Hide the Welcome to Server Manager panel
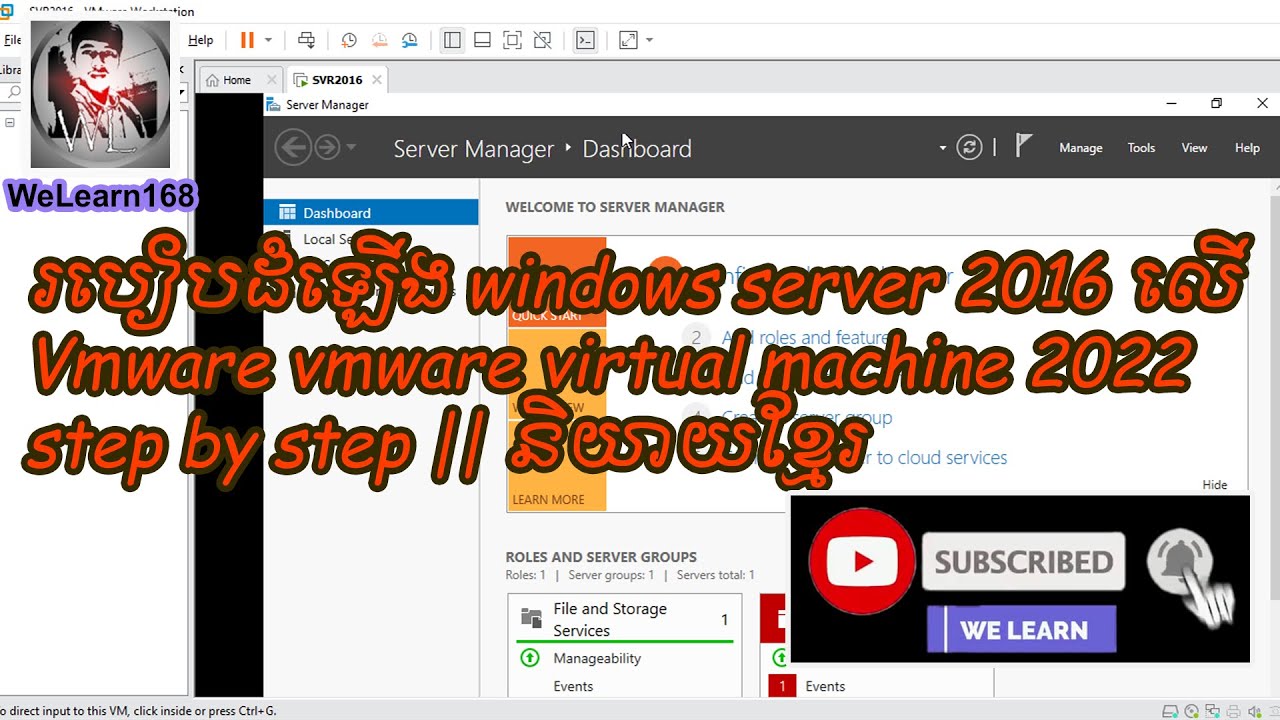The image size is (1280, 720). [x=1215, y=485]
